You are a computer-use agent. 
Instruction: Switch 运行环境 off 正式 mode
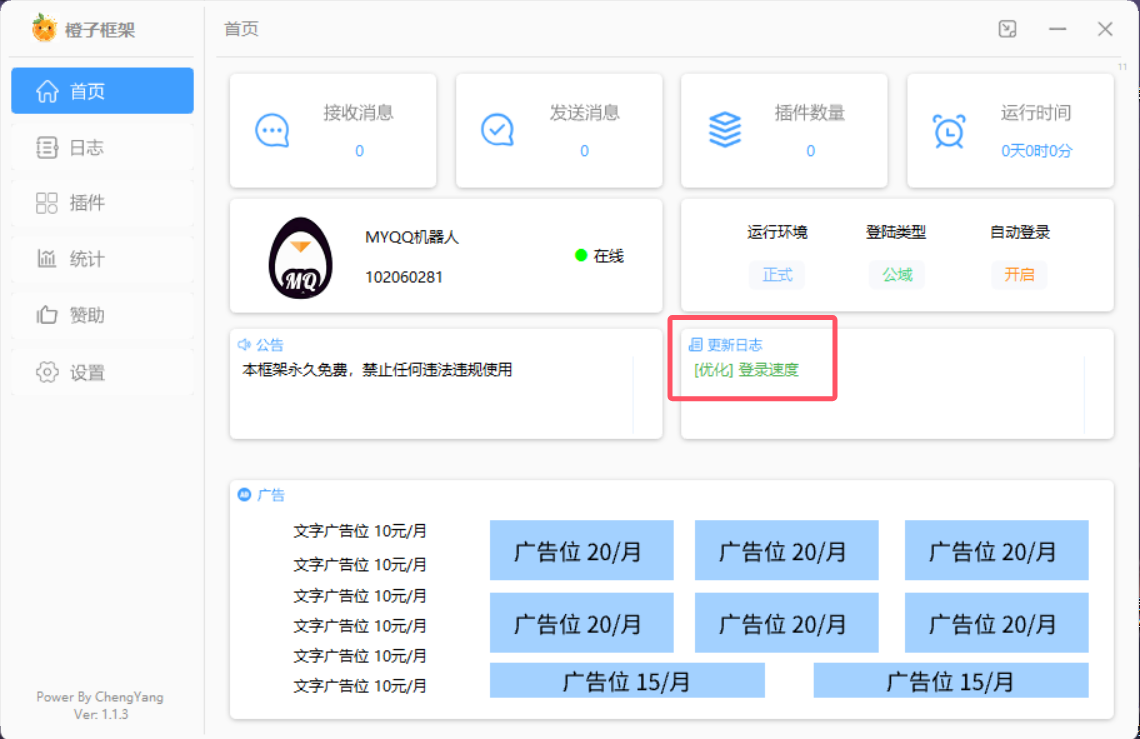[778, 275]
